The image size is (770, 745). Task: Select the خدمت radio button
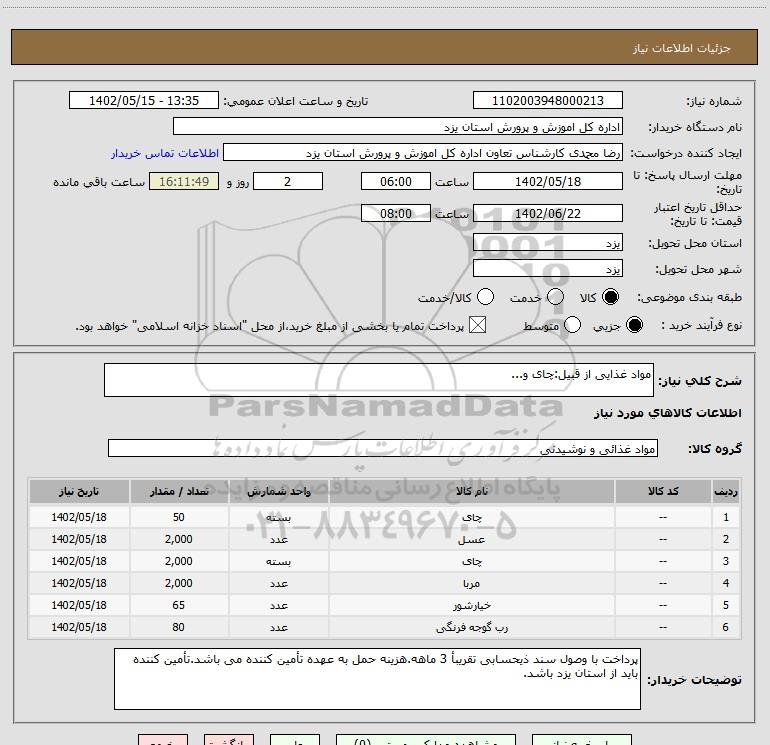click(555, 297)
